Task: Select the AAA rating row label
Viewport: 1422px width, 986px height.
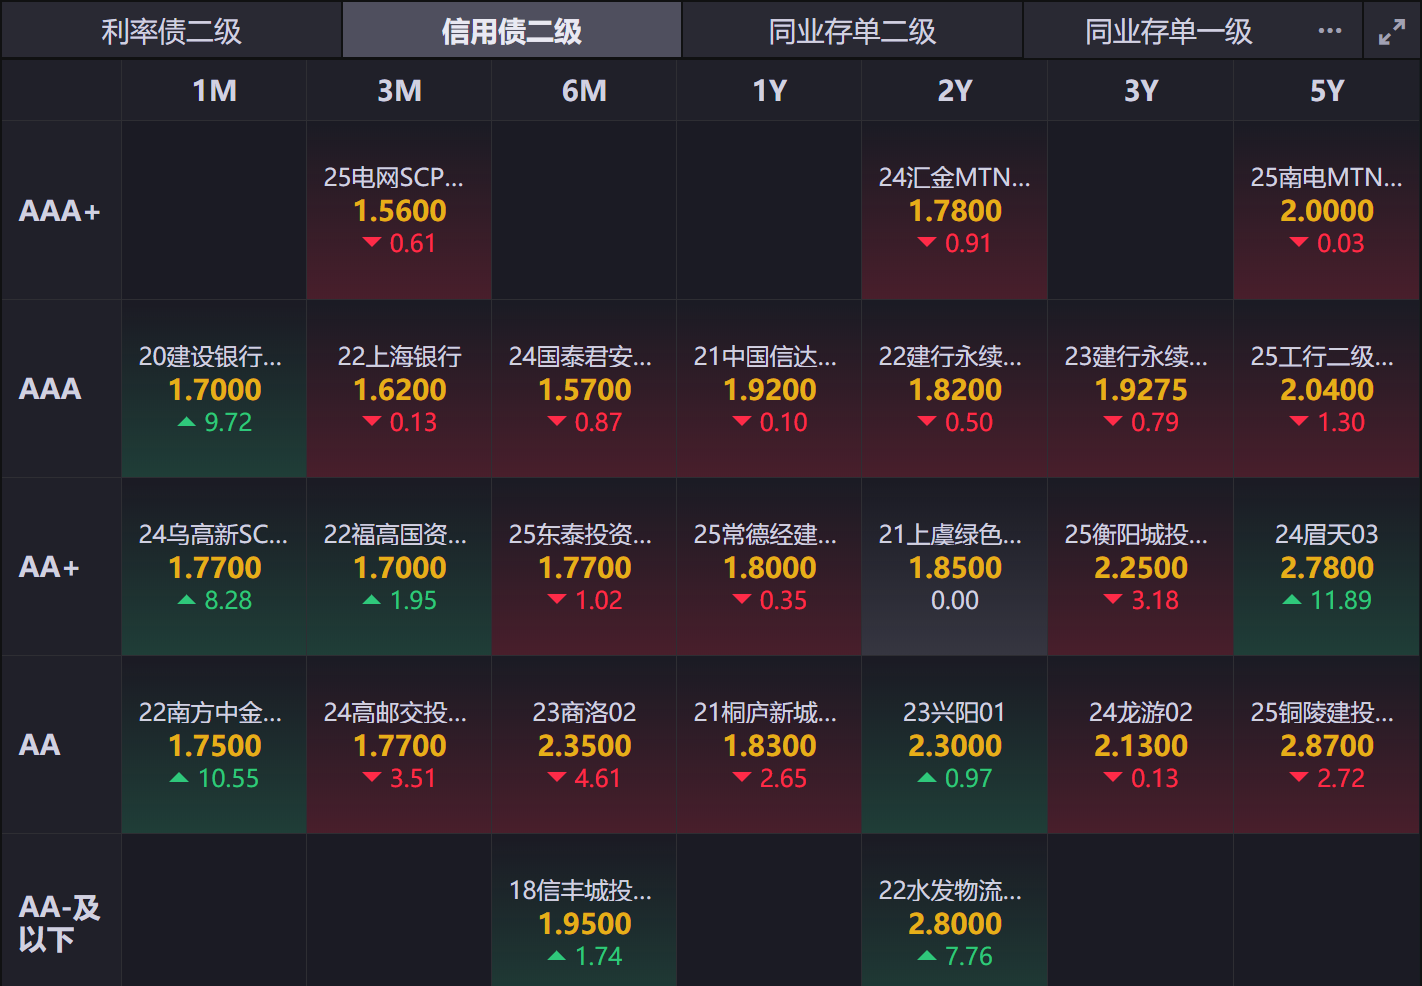Action: [61, 389]
